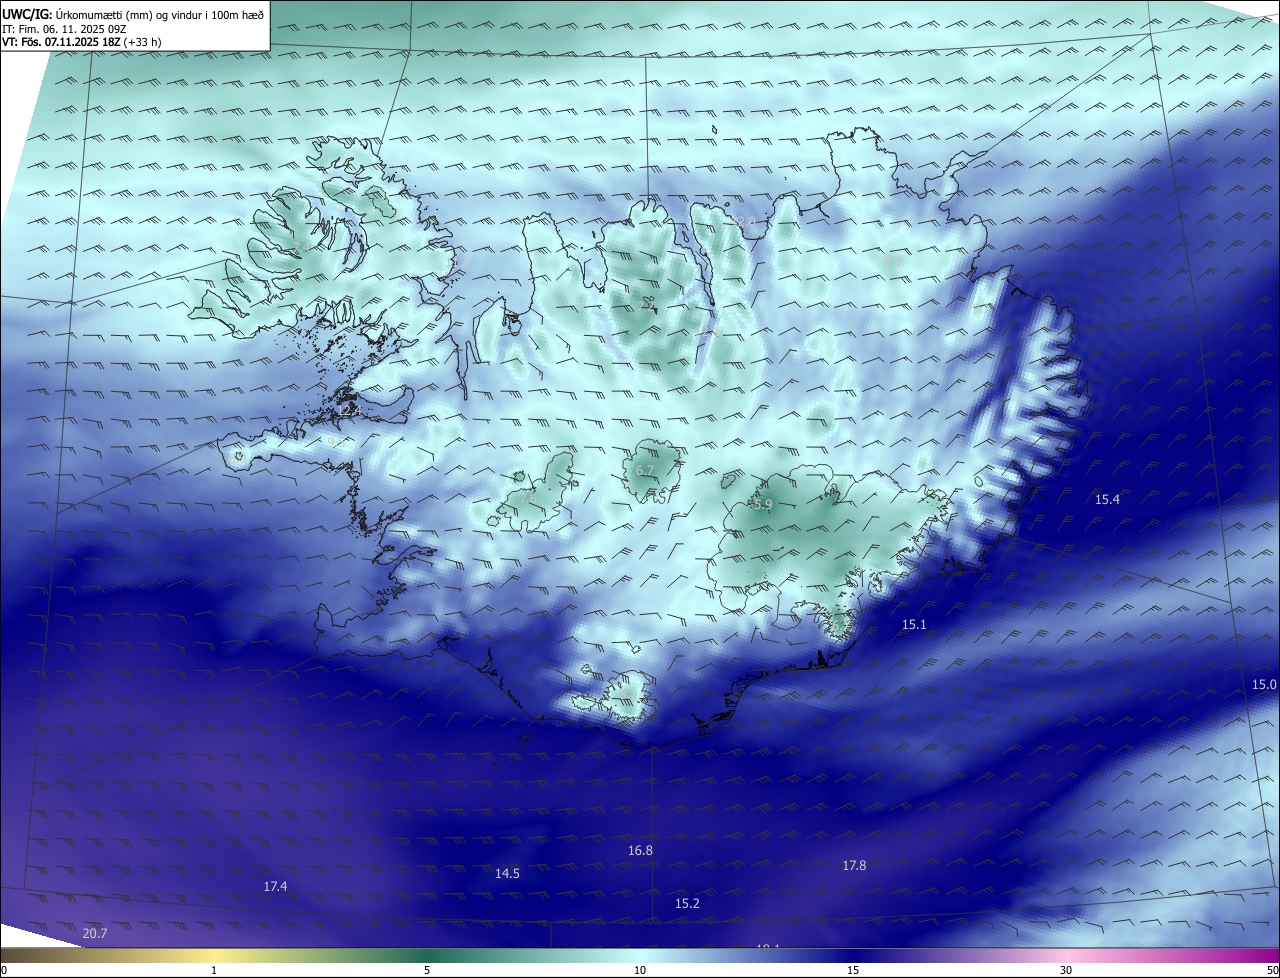
Task: Click the colorbar tick label 0
Action: pyautogui.click(x=3, y=970)
